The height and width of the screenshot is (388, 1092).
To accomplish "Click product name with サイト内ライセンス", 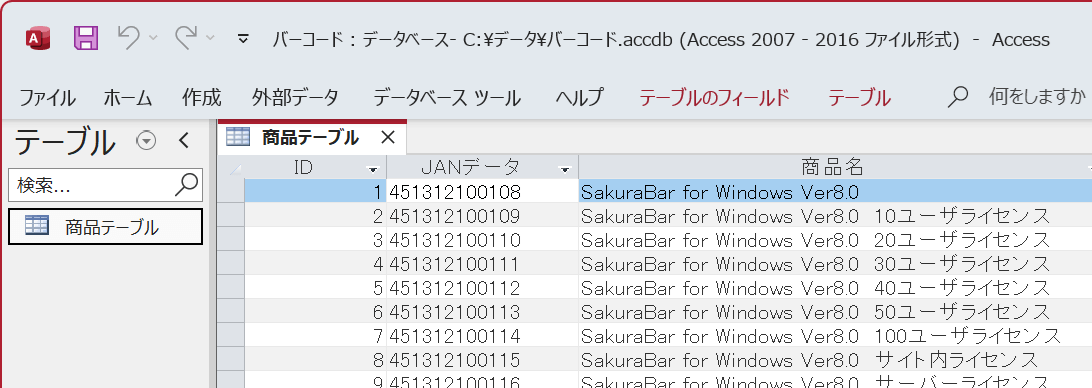I will [x=835, y=359].
